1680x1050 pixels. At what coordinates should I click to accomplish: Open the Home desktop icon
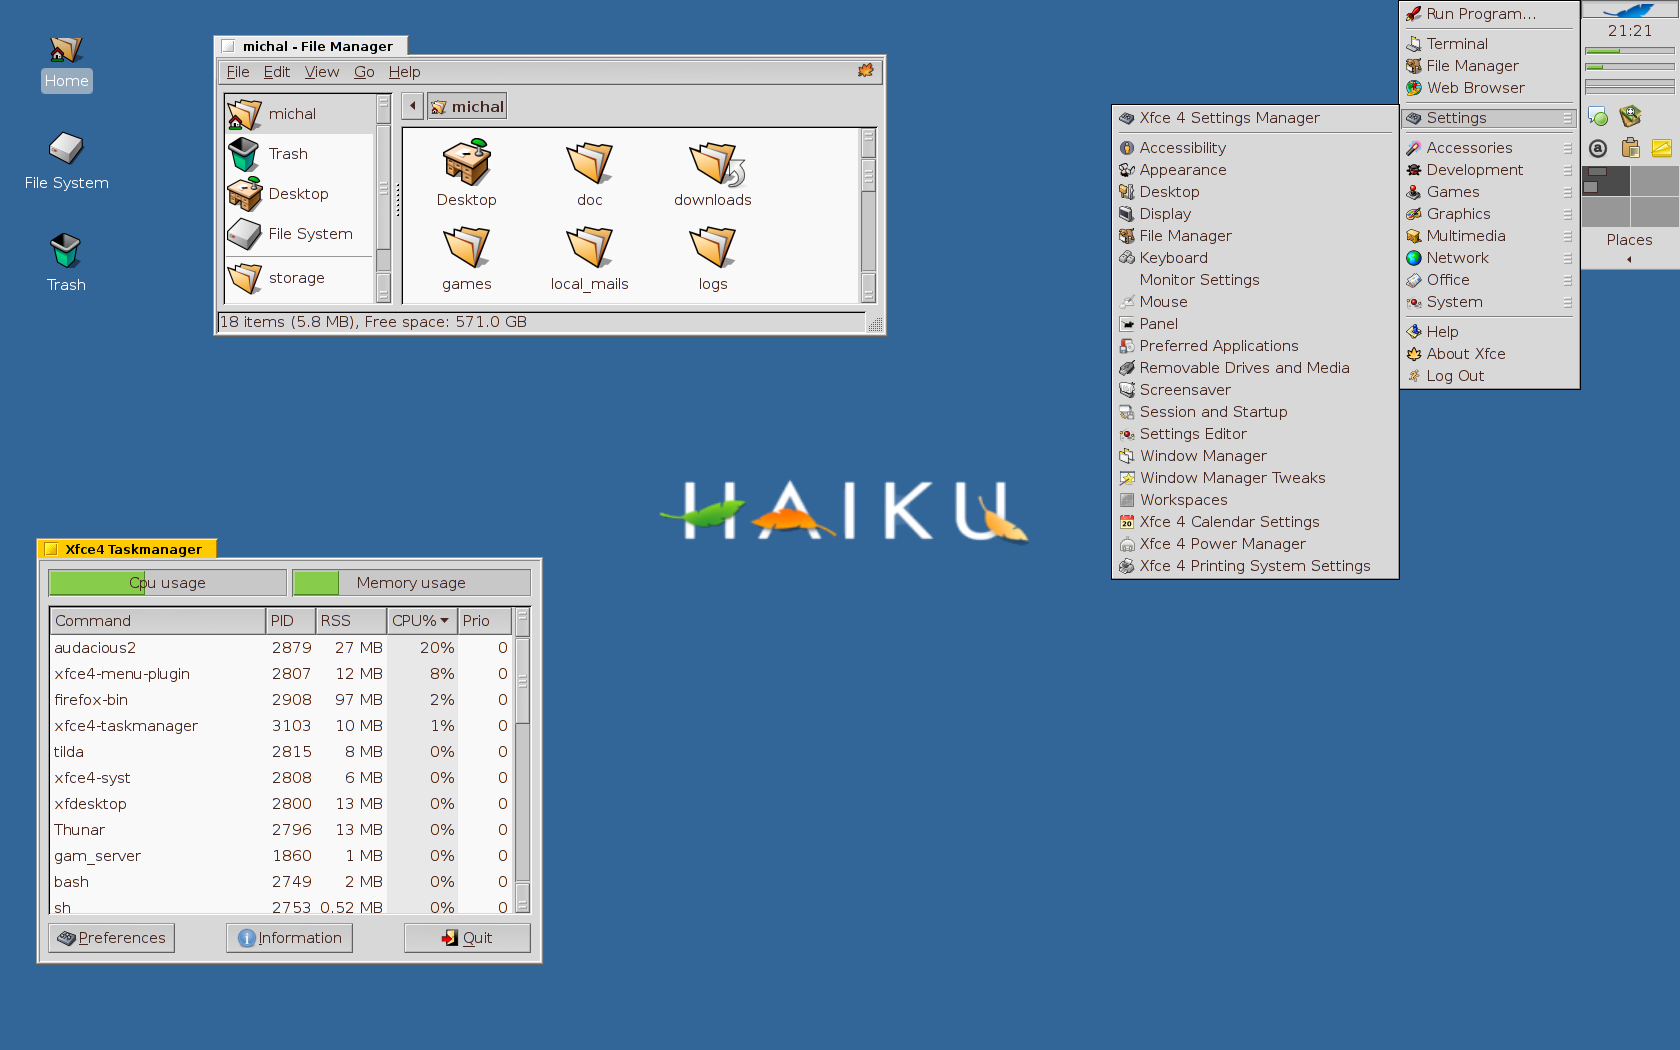[x=66, y=63]
